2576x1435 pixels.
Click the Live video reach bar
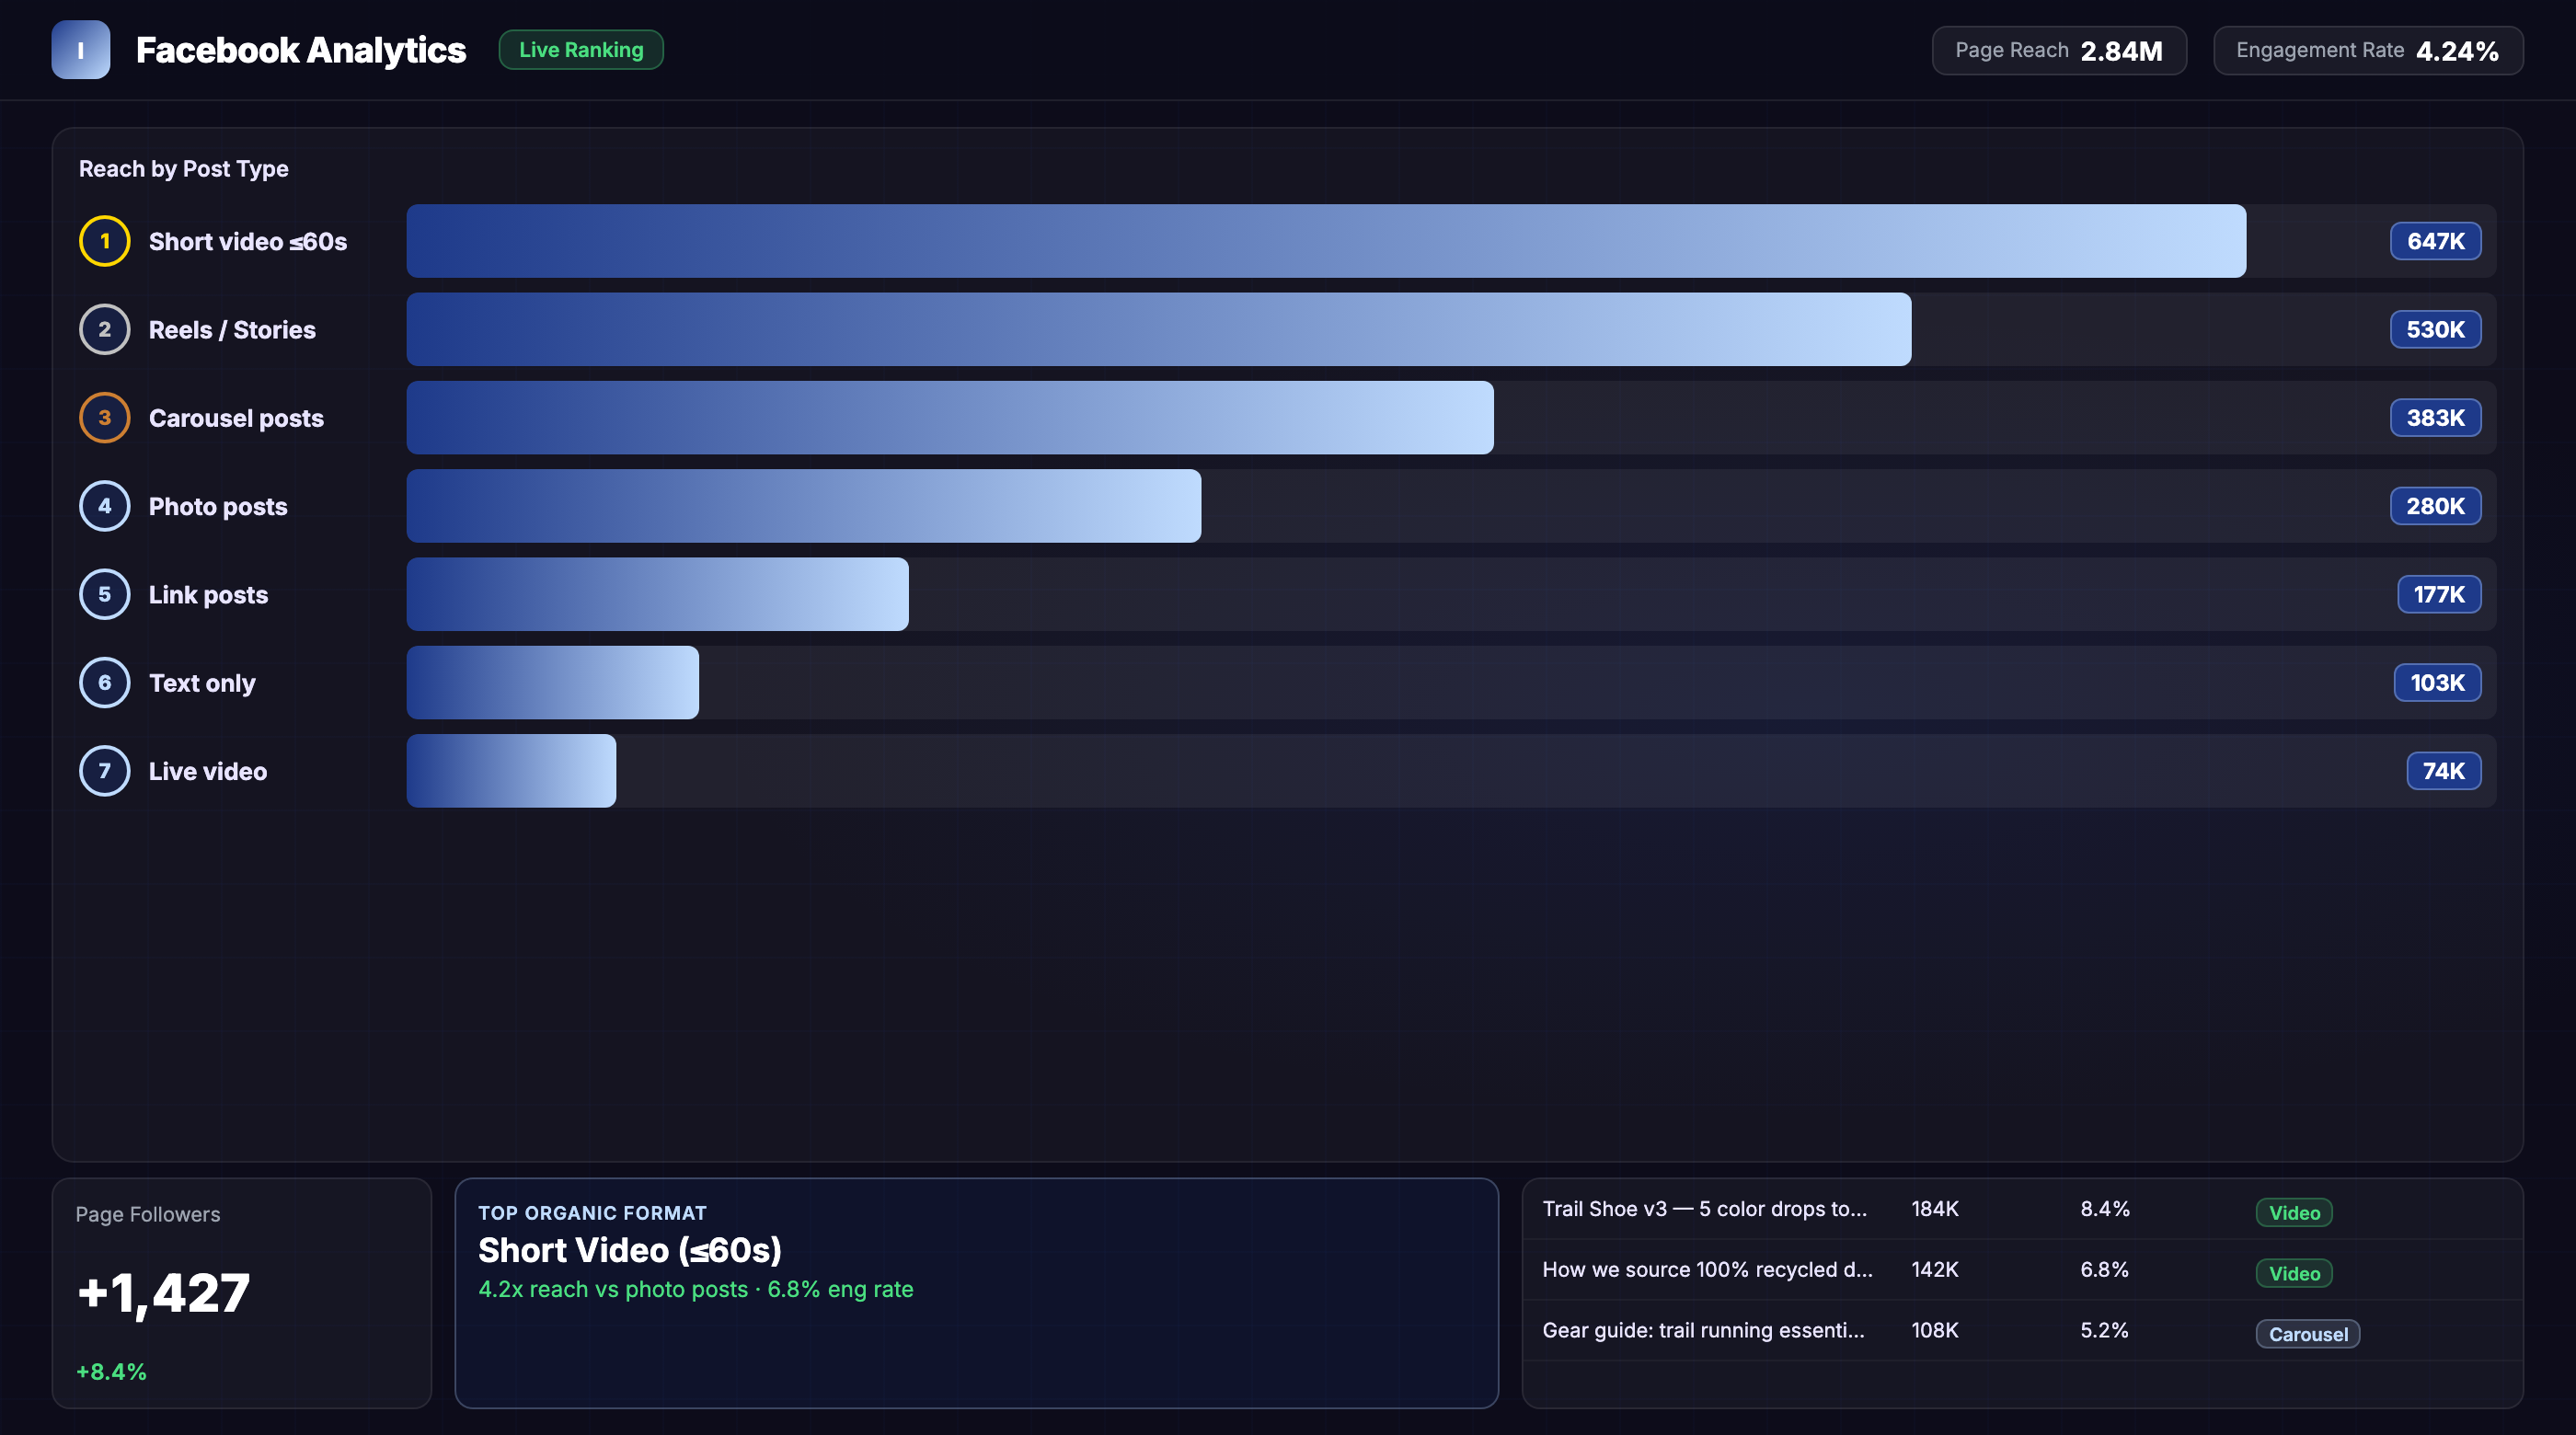pos(511,771)
